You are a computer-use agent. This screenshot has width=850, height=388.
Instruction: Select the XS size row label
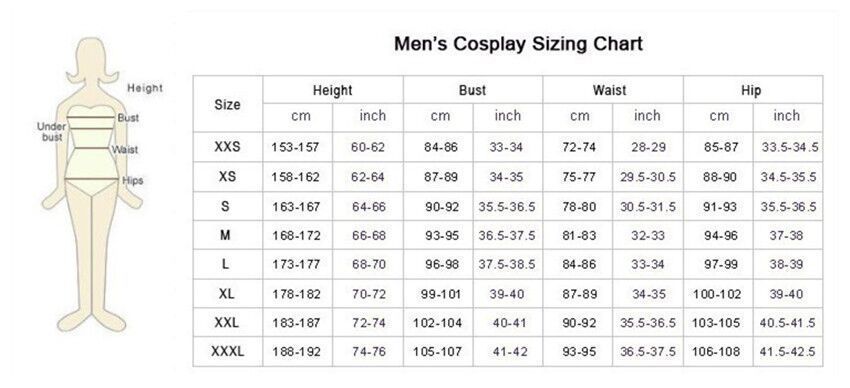click(x=228, y=177)
